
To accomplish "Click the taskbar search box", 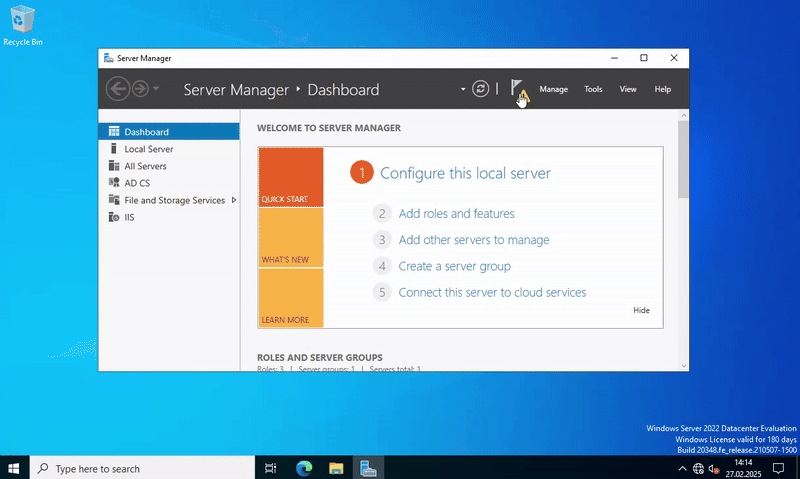I will click(142, 468).
